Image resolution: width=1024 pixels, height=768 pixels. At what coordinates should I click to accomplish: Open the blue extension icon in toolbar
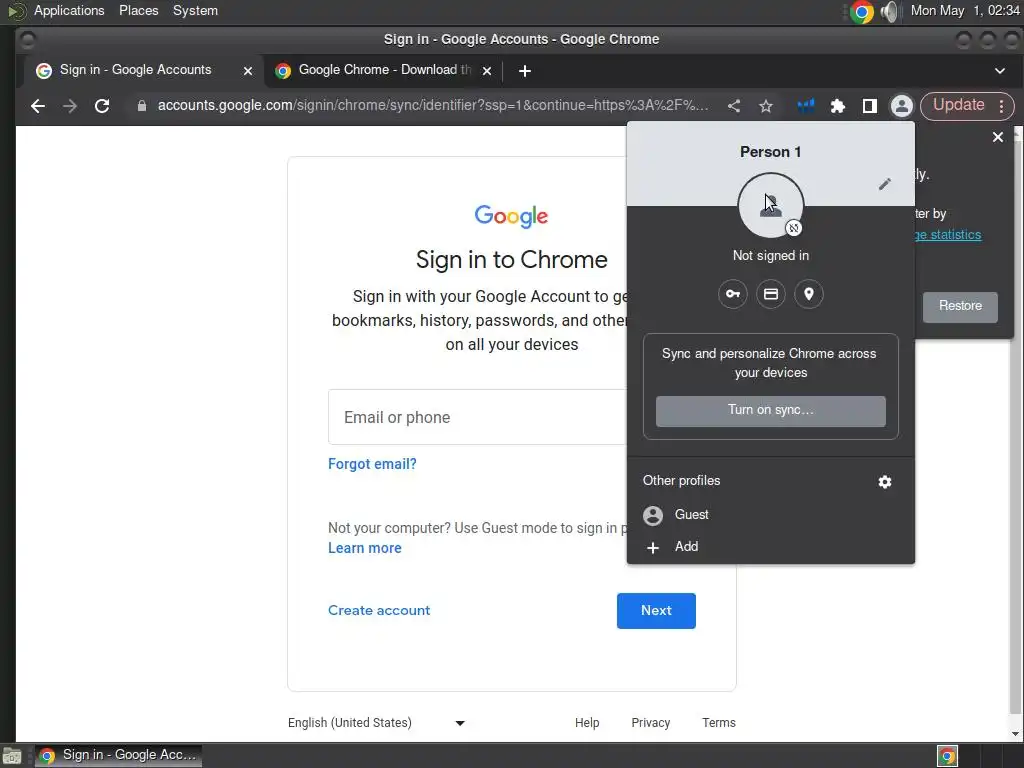click(805, 106)
